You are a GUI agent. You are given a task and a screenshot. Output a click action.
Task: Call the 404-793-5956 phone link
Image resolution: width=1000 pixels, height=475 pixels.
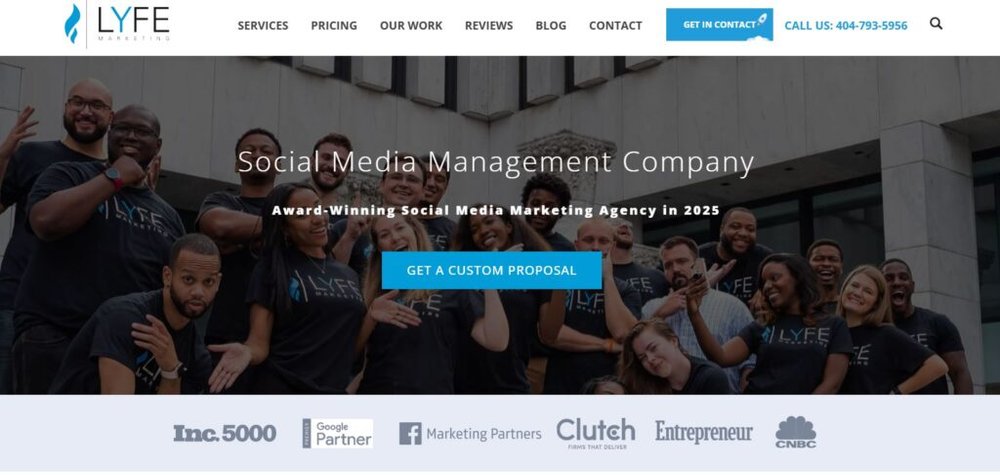click(846, 26)
